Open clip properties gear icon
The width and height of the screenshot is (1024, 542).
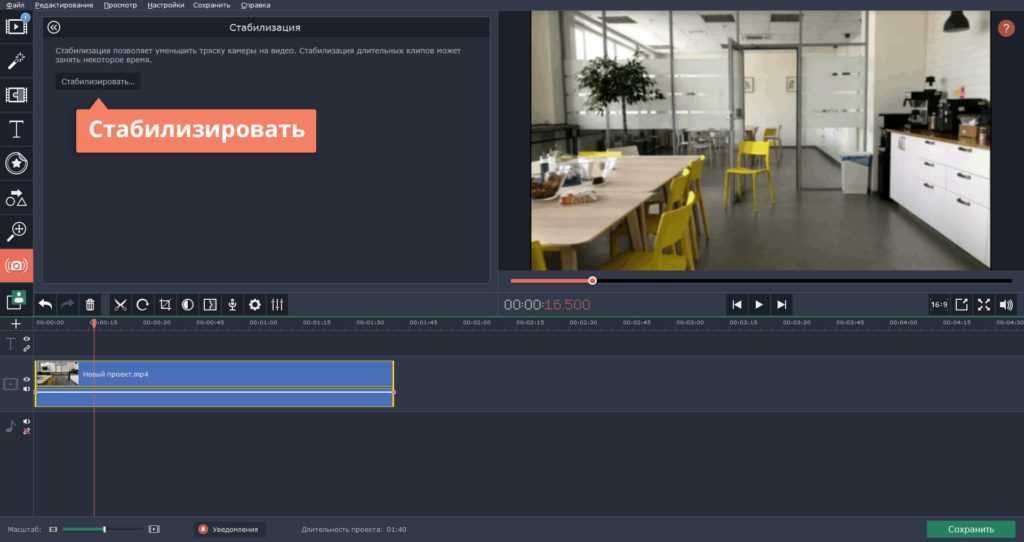[x=255, y=305]
